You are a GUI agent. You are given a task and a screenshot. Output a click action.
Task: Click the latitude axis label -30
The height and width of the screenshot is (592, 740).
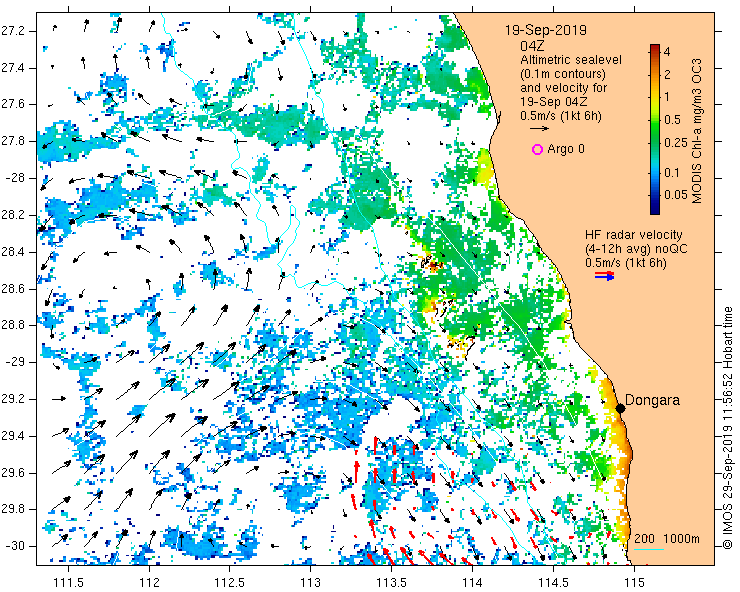point(17,546)
